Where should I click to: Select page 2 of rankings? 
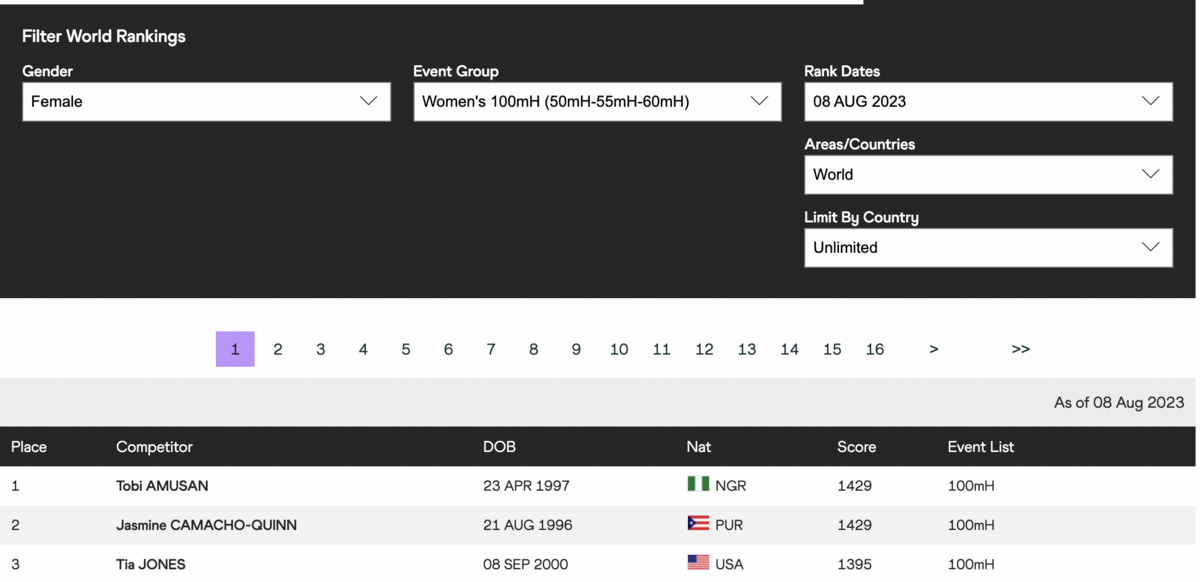(278, 349)
